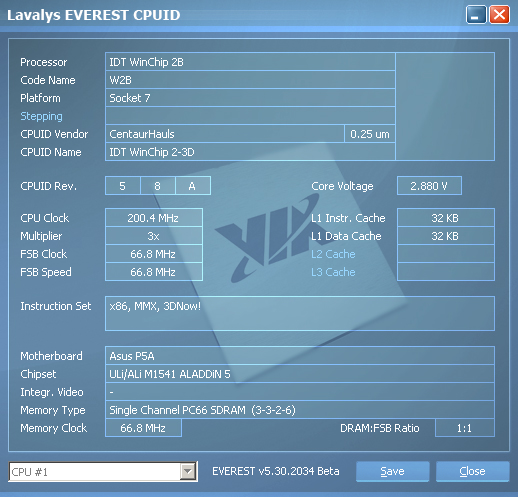
Task: Click 'Single Channel PC66 SDRAM' memory type
Action: 300,410
